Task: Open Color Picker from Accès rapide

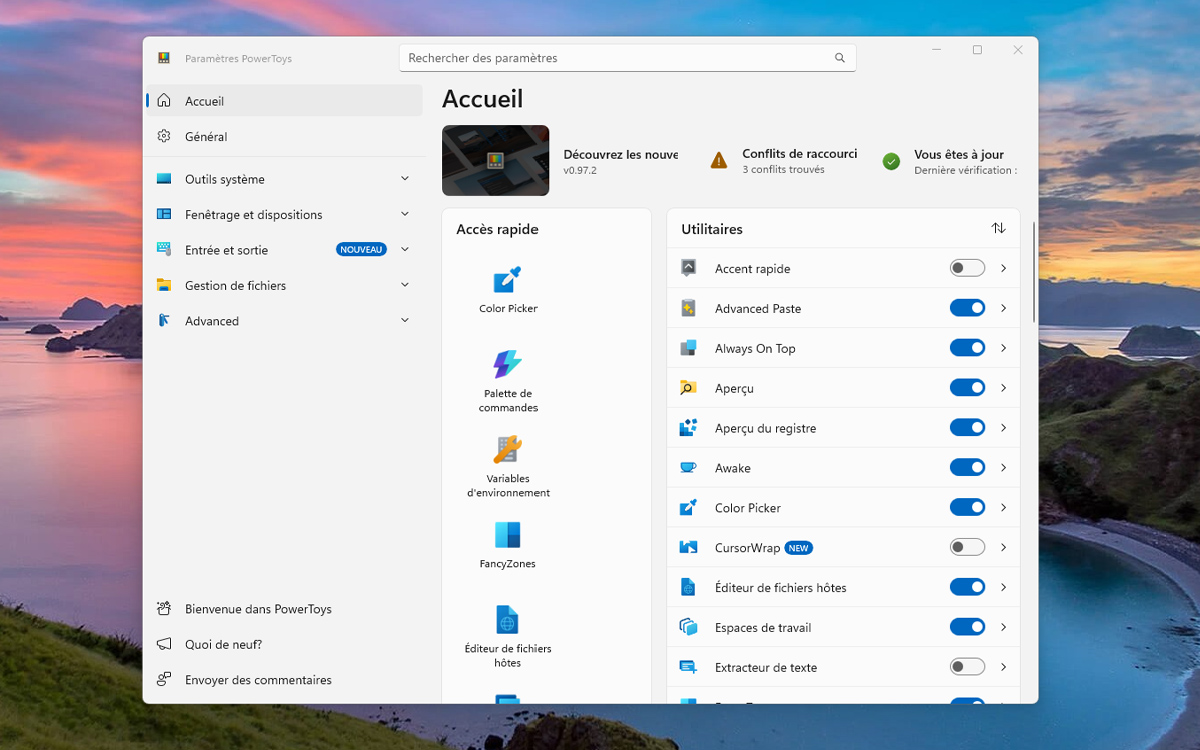Action: [508, 280]
